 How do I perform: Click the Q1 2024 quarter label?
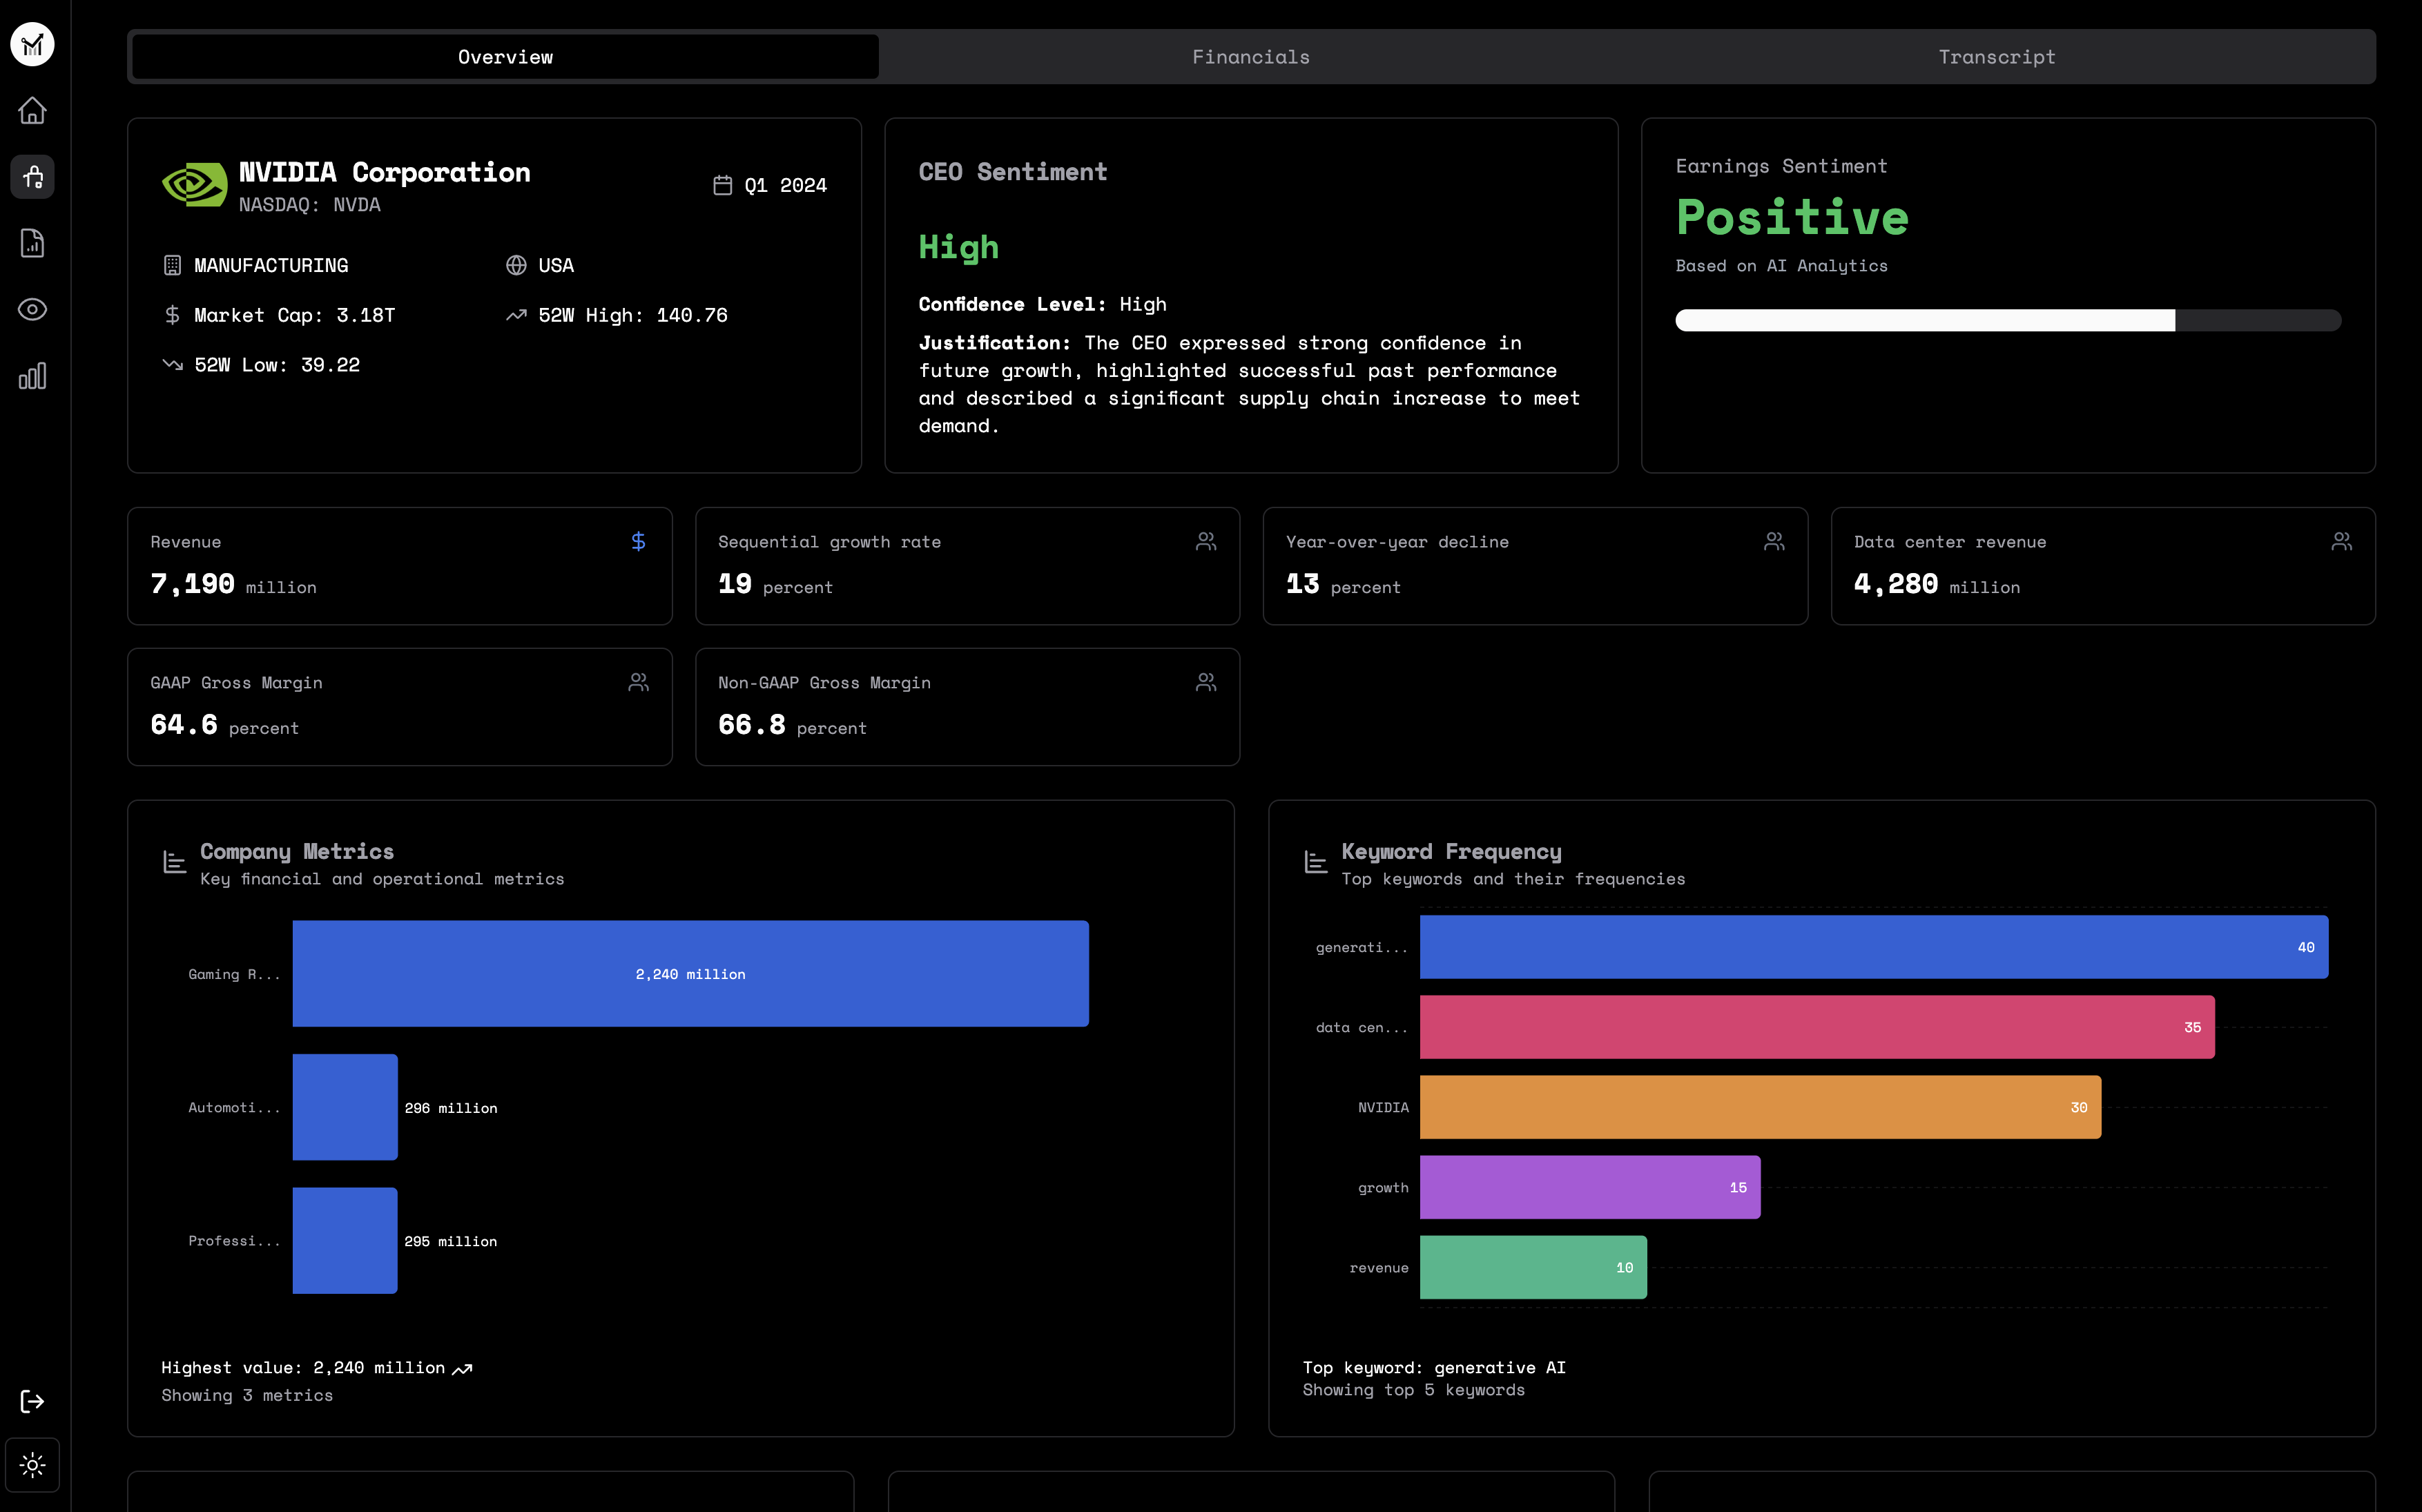point(785,185)
